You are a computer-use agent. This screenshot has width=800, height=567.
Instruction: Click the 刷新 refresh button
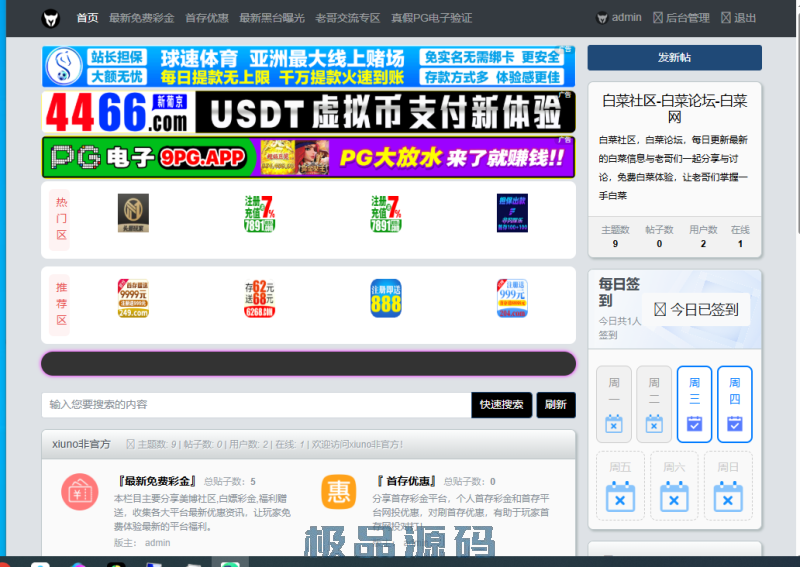coord(556,405)
